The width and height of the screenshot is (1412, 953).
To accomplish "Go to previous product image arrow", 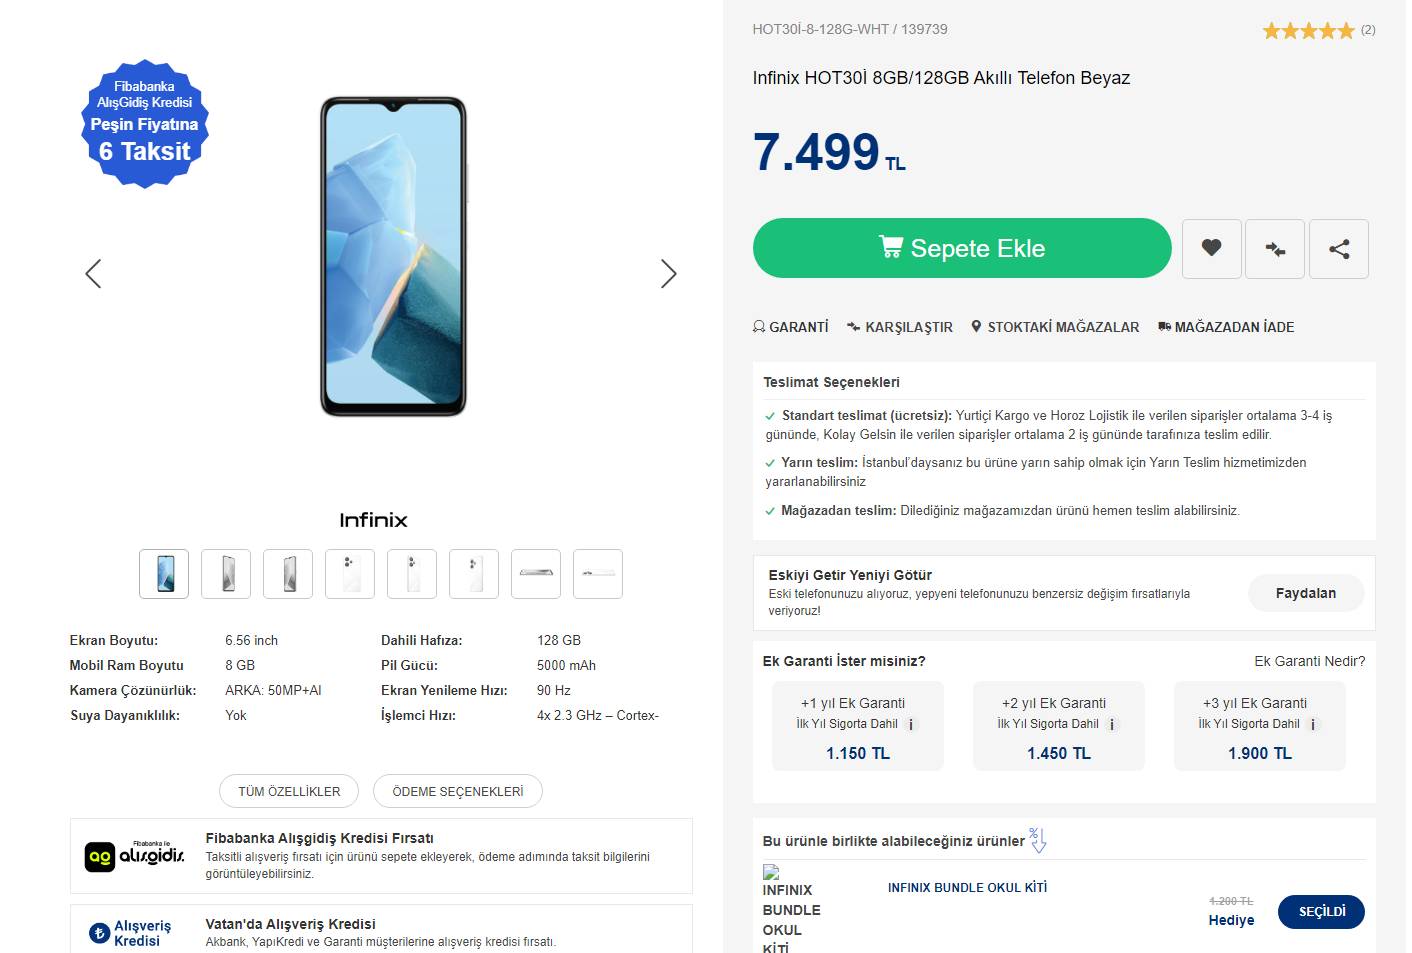I will coord(93,273).
